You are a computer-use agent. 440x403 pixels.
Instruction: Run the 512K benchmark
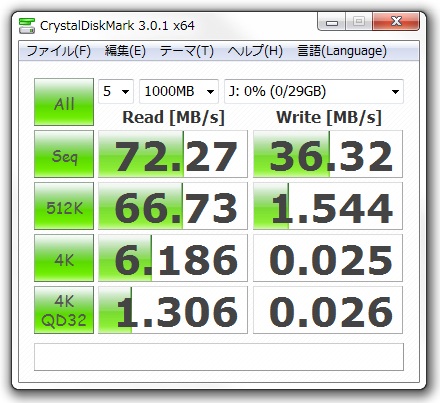click(x=64, y=206)
